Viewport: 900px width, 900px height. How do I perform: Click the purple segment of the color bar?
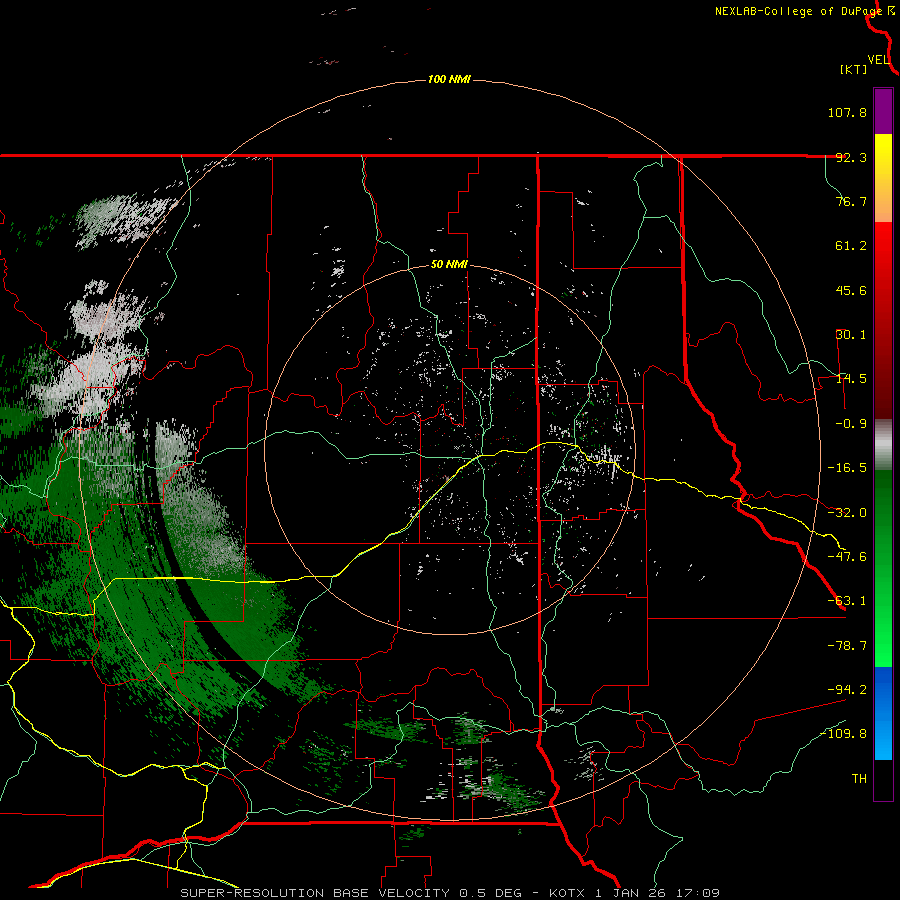[x=883, y=112]
